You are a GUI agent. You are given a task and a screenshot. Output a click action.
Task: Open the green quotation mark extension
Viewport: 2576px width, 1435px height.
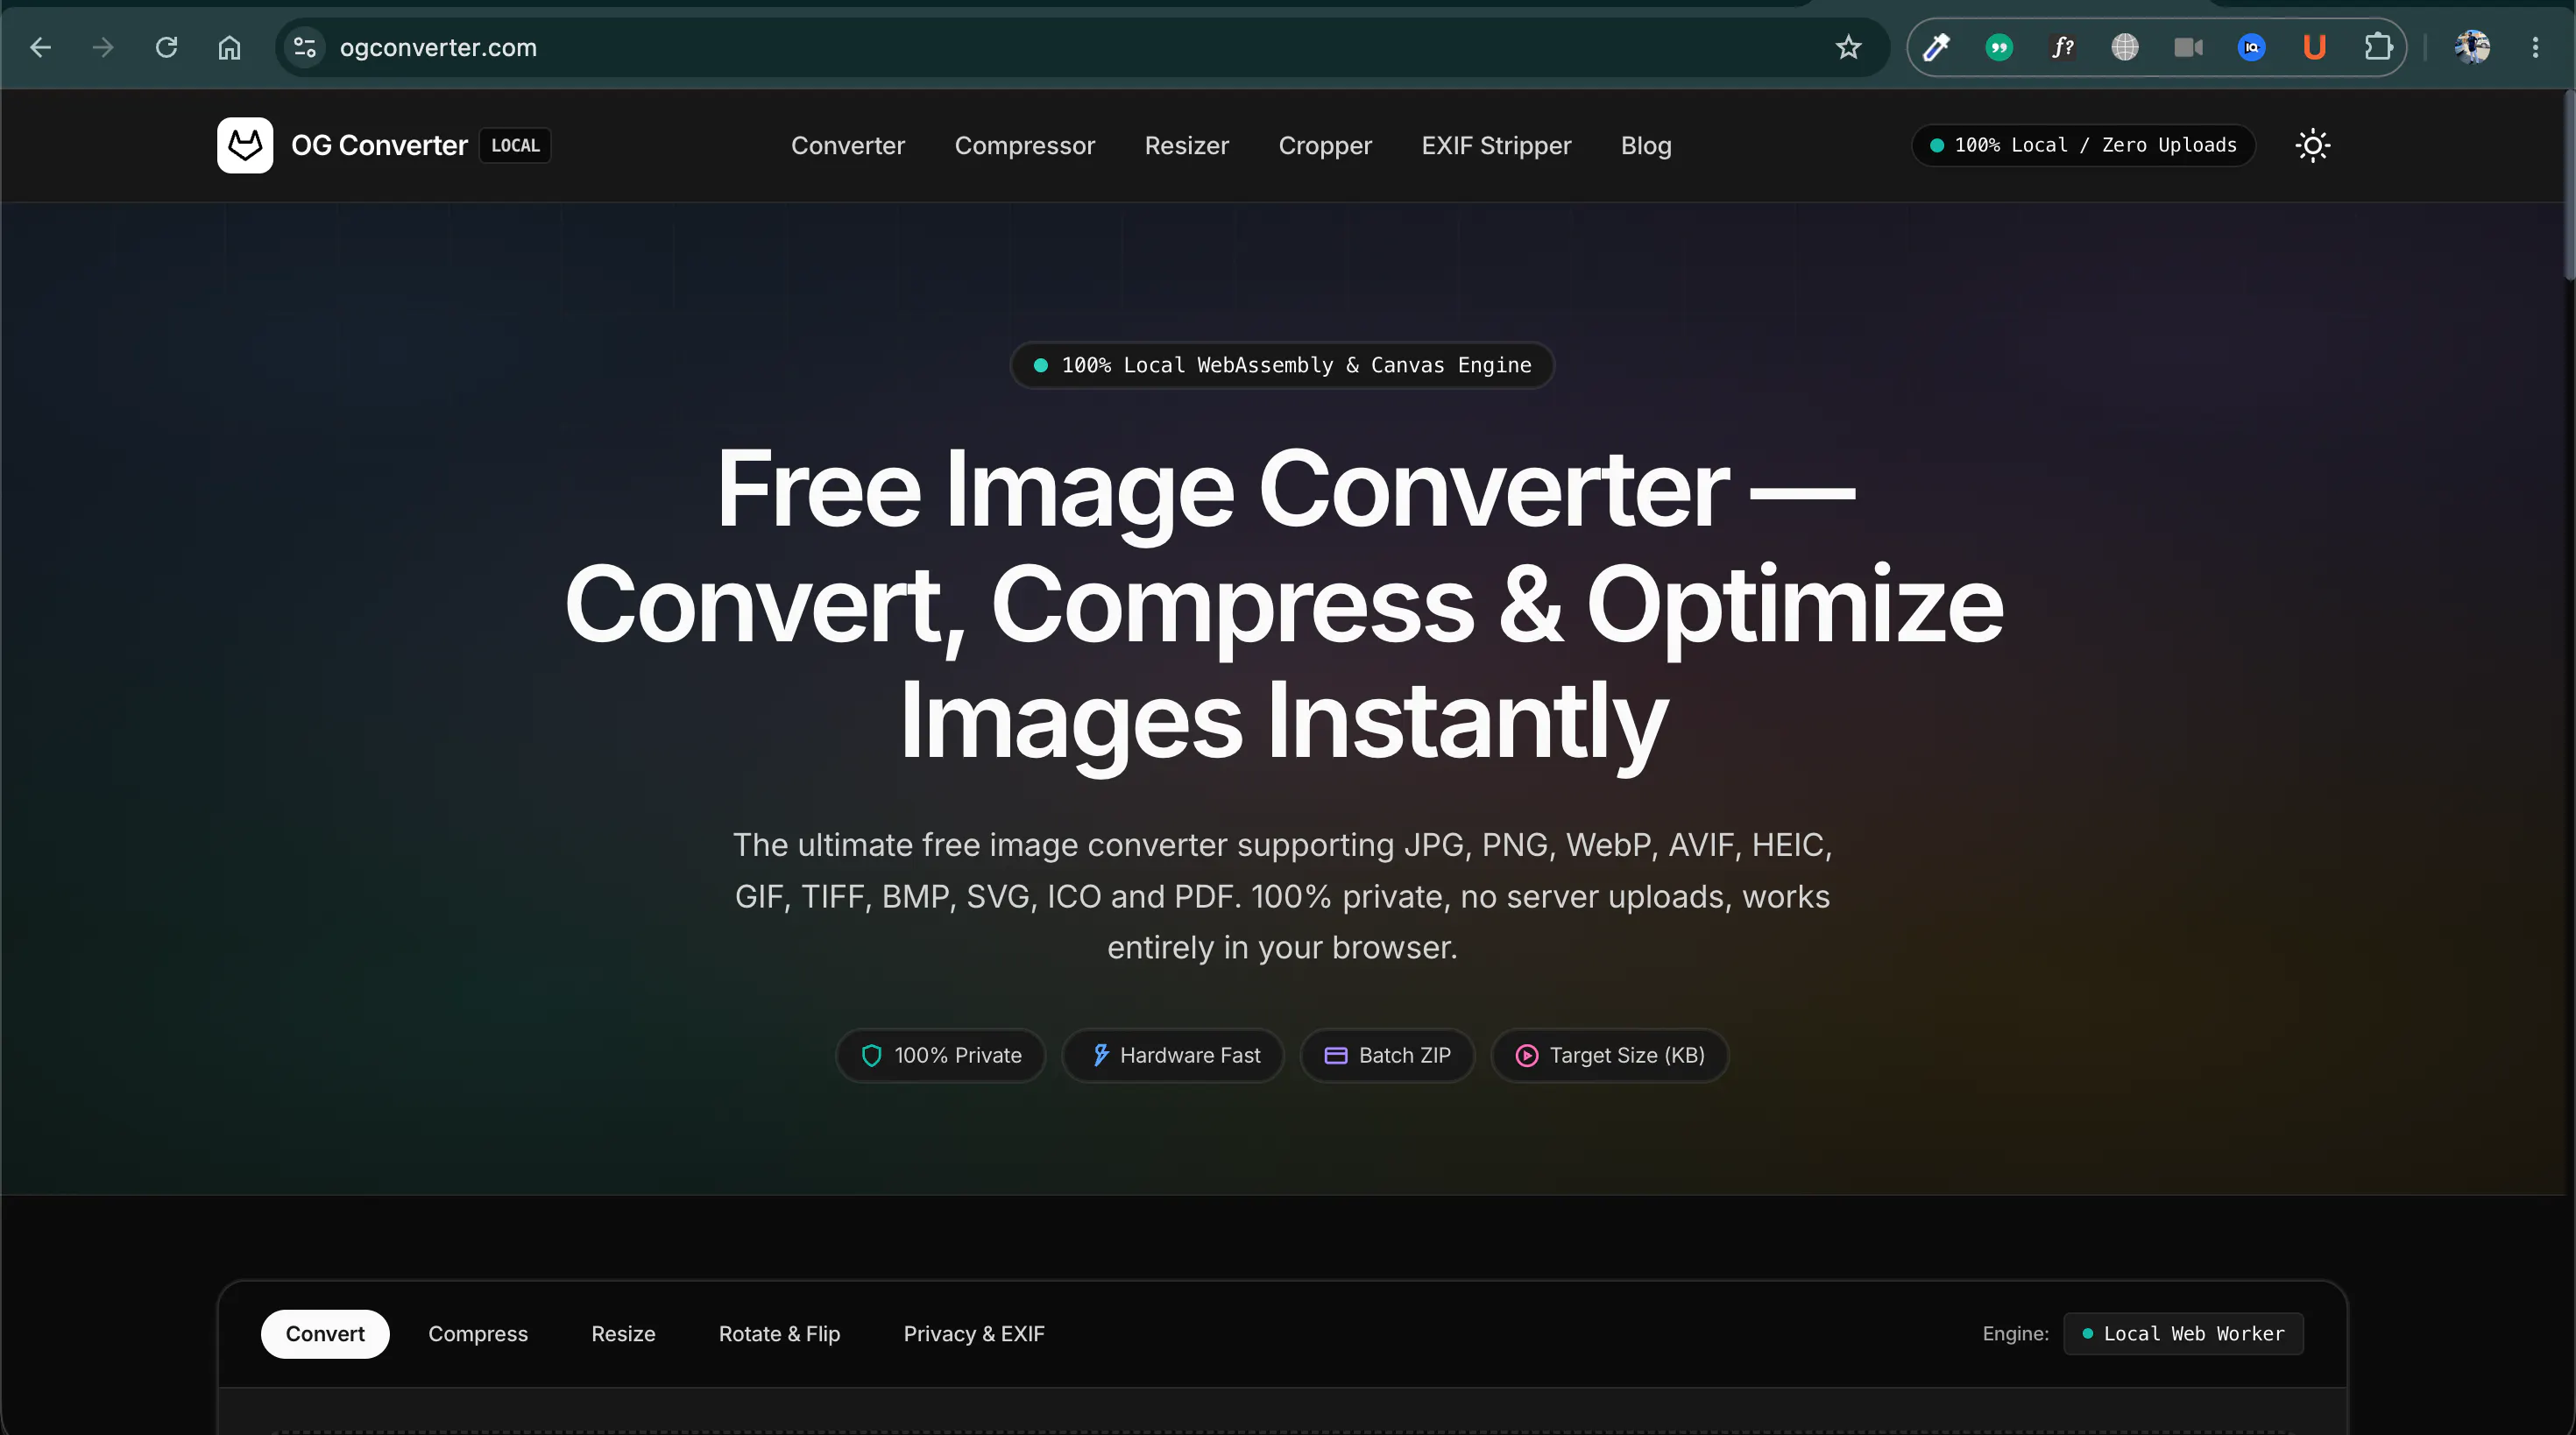1999,47
